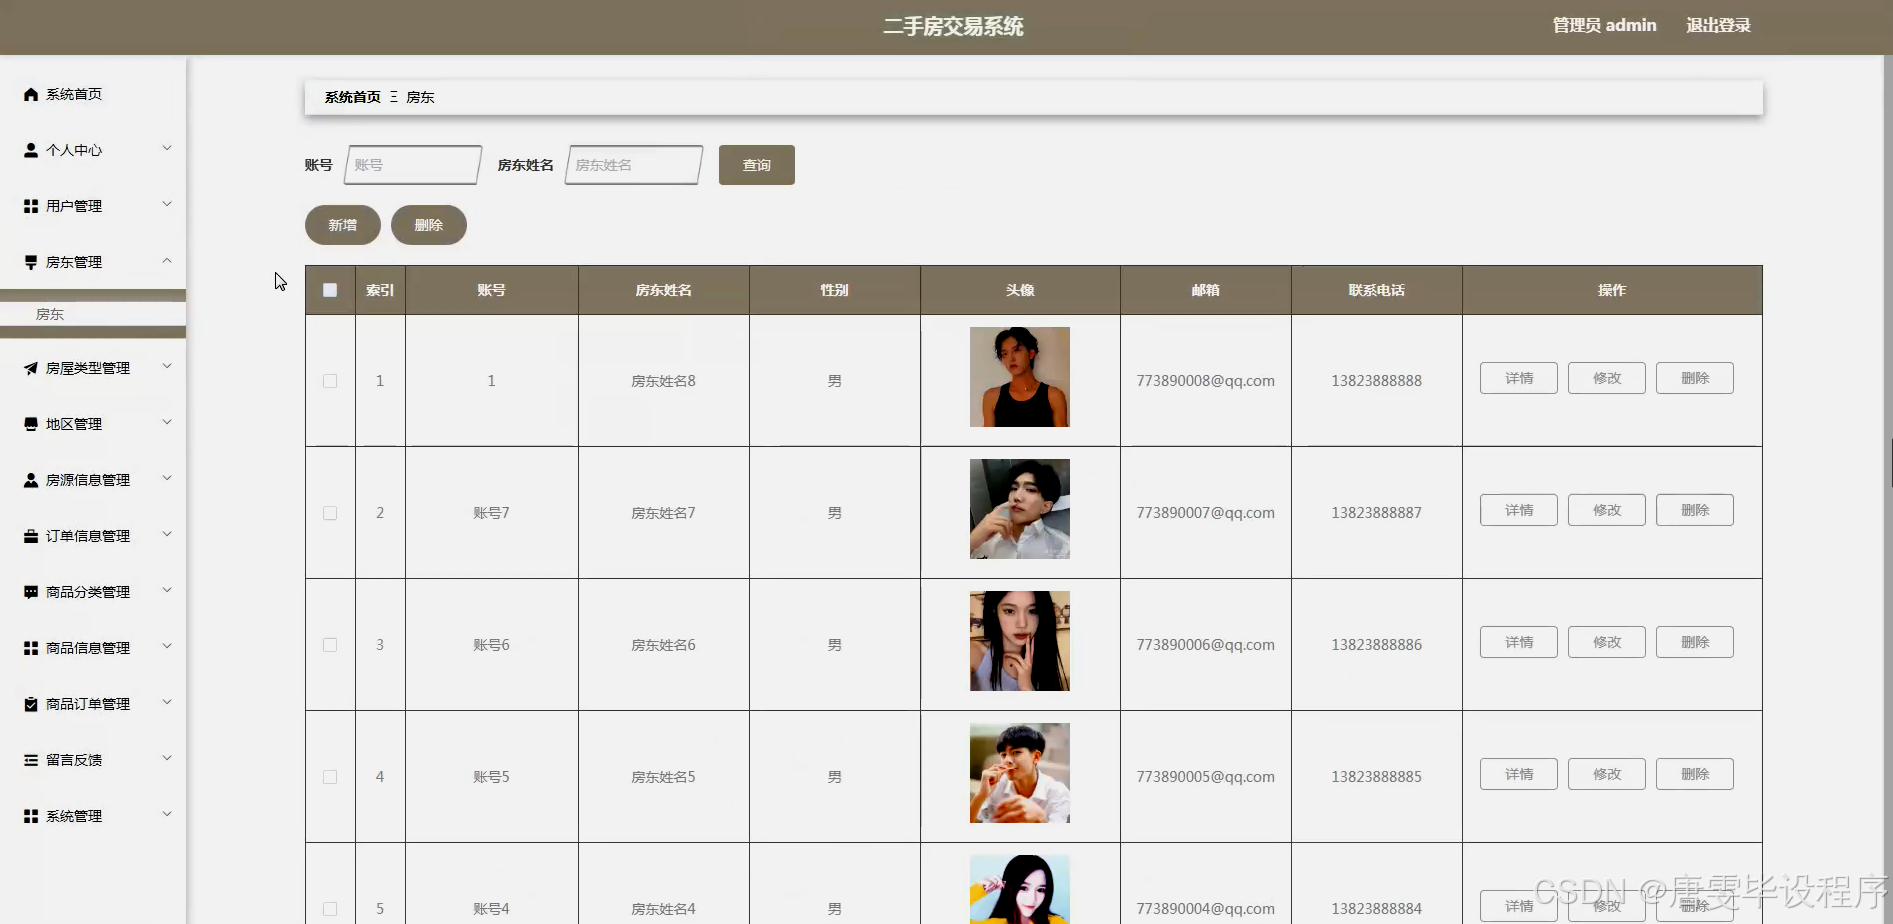Focus the 房东姓名 search input
Screen dimensions: 1893x924
click(634, 165)
